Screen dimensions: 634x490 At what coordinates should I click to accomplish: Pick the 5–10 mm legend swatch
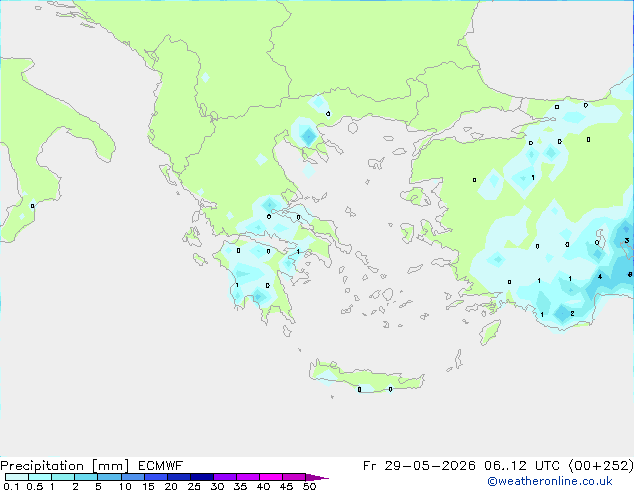click(x=109, y=477)
